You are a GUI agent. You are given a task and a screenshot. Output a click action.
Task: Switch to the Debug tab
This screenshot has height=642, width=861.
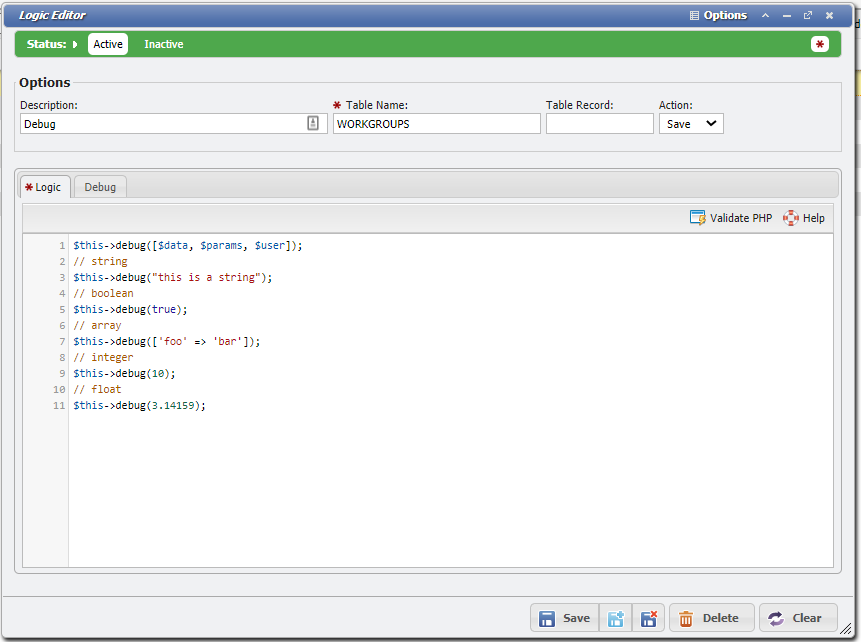tap(100, 187)
